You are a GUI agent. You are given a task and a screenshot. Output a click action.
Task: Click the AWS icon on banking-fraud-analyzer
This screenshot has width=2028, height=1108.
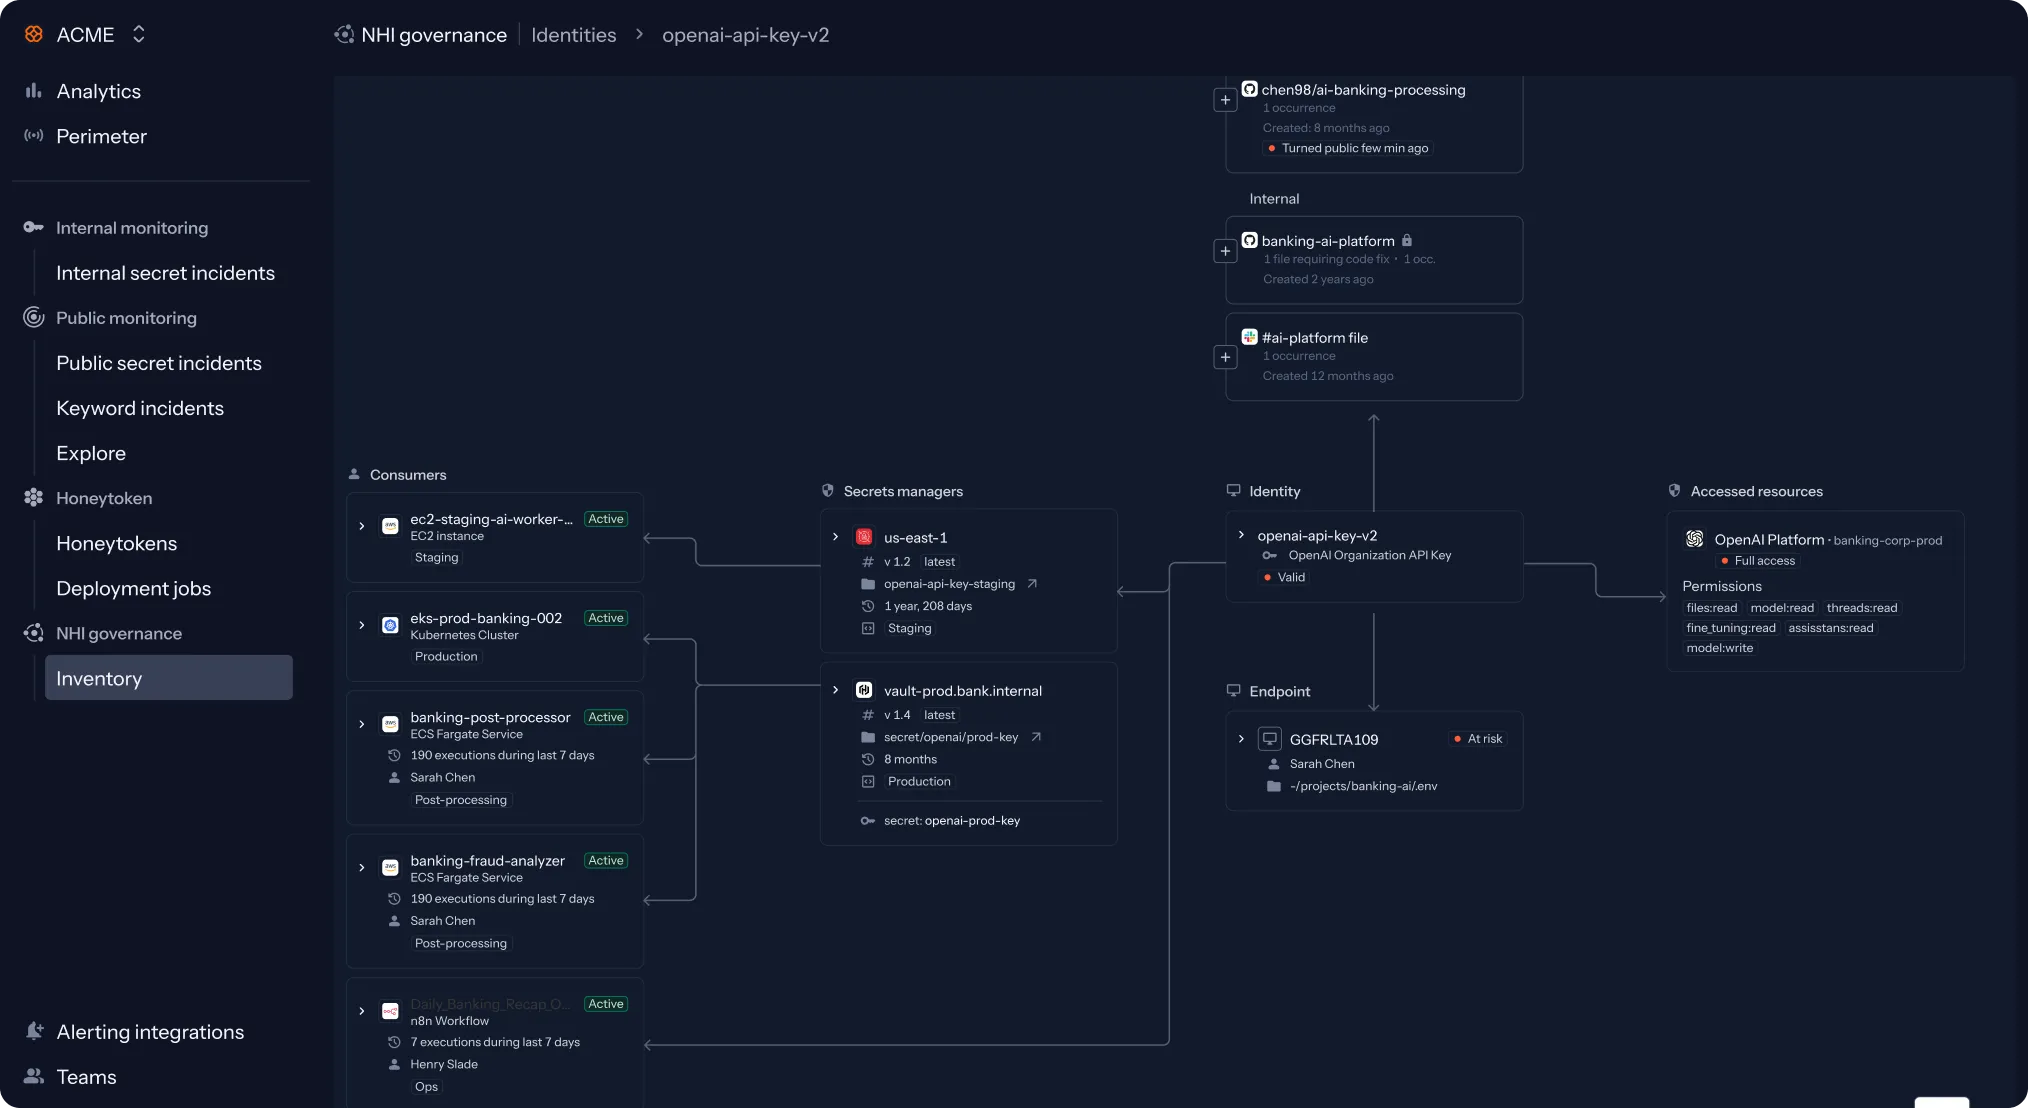(x=391, y=867)
